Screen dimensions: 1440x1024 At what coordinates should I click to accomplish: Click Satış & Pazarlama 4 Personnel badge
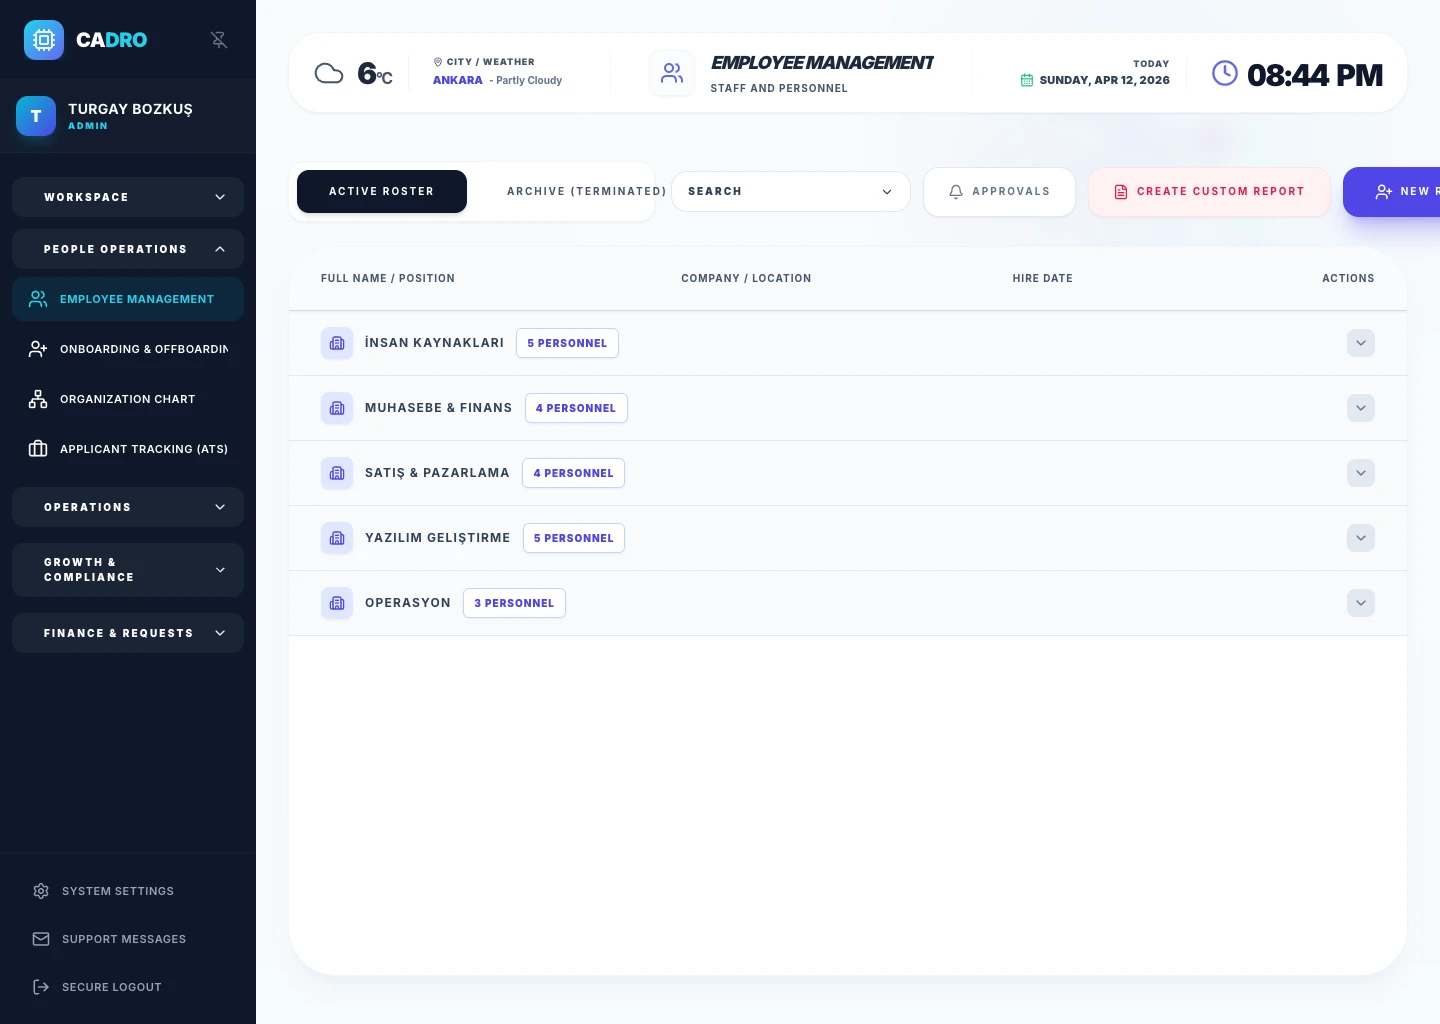click(573, 473)
